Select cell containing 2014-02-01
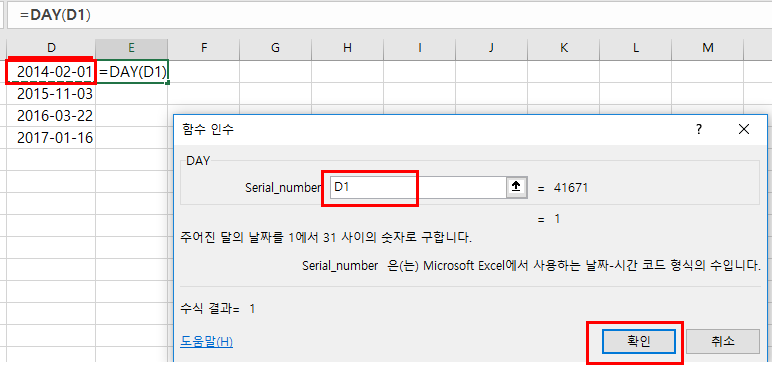This screenshot has width=772, height=365. tap(51, 71)
